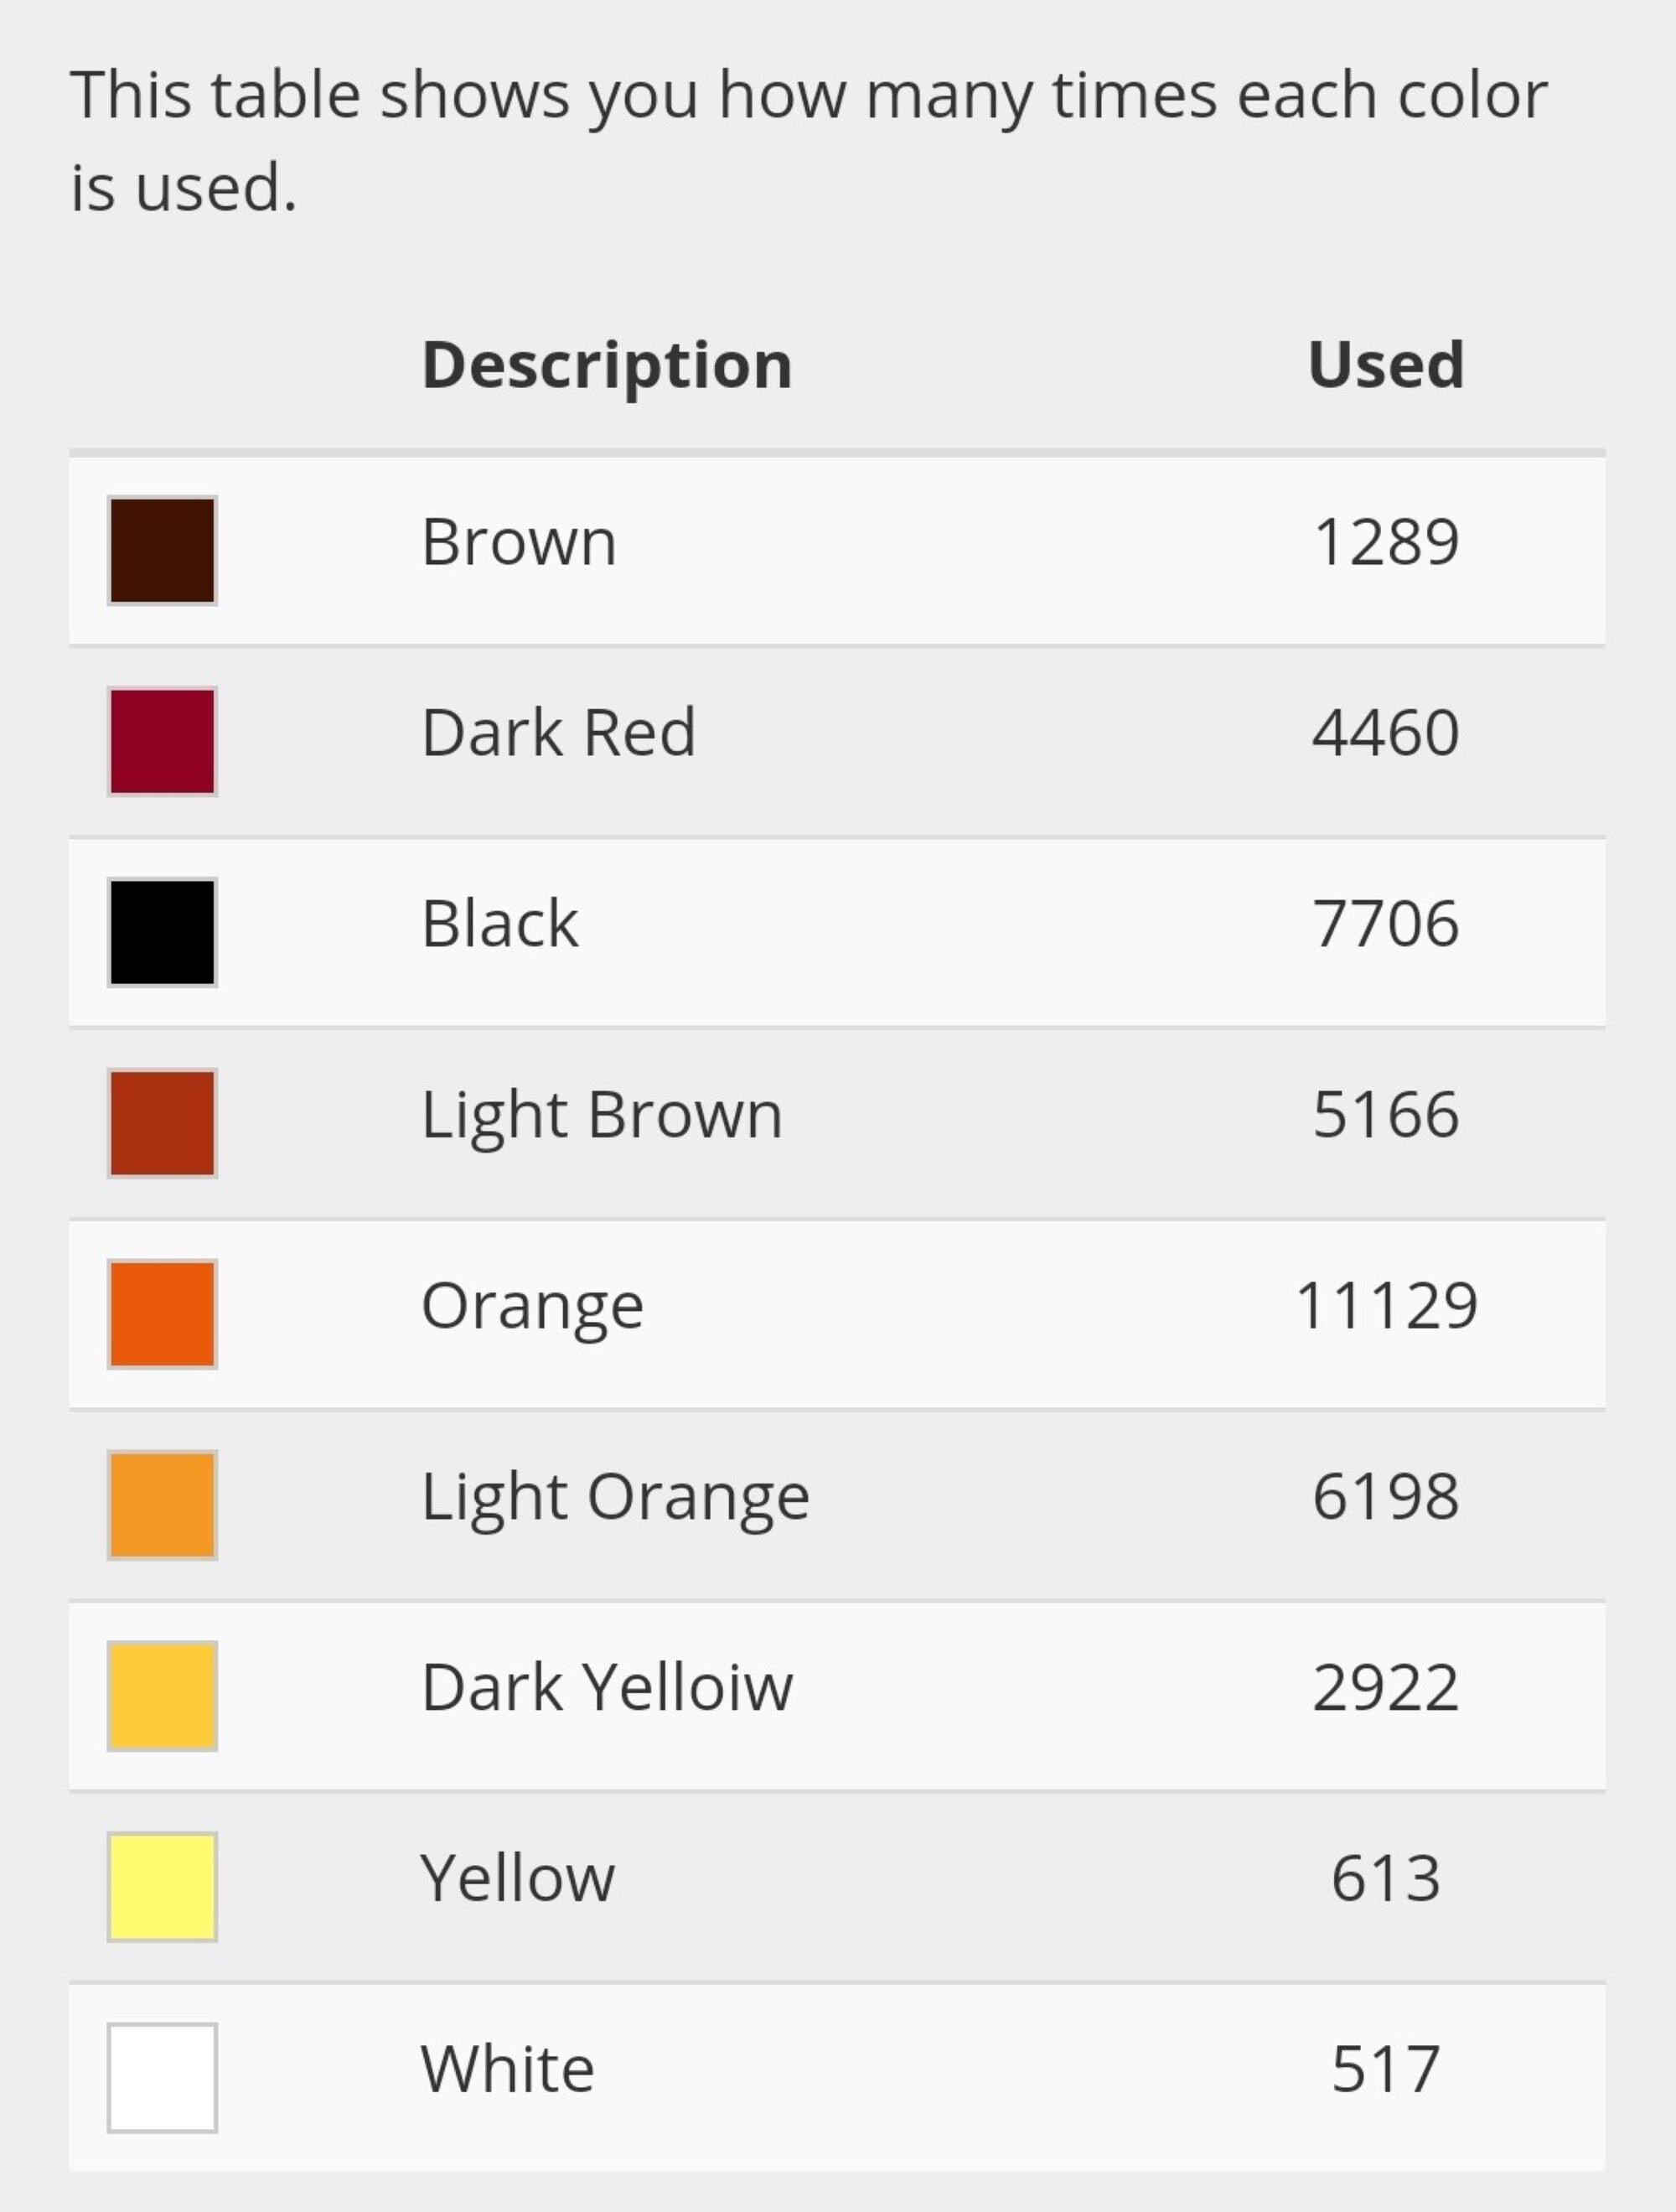
Task: Click the White usage count 517
Action: pos(1386,2070)
